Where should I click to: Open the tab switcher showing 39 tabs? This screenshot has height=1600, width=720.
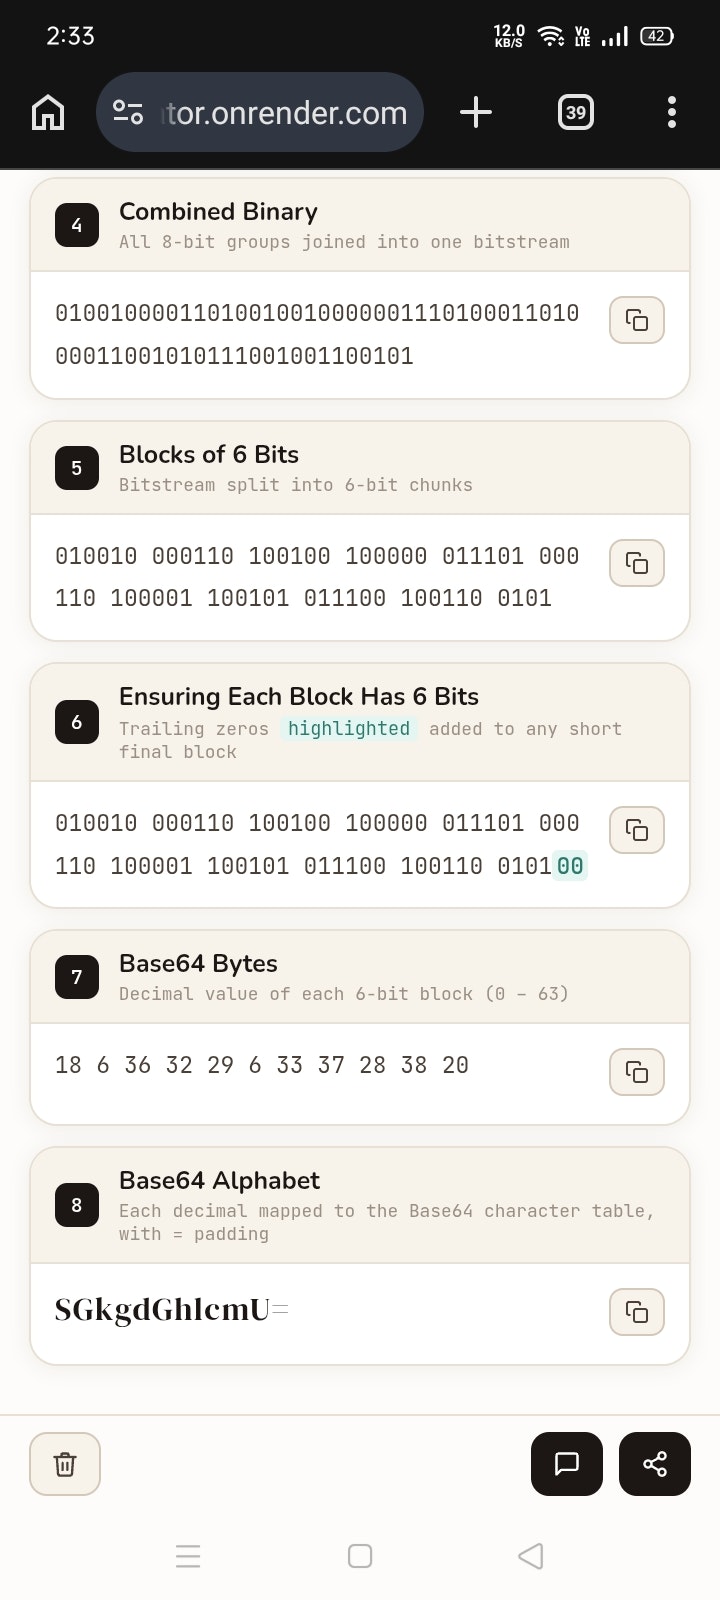coord(575,112)
